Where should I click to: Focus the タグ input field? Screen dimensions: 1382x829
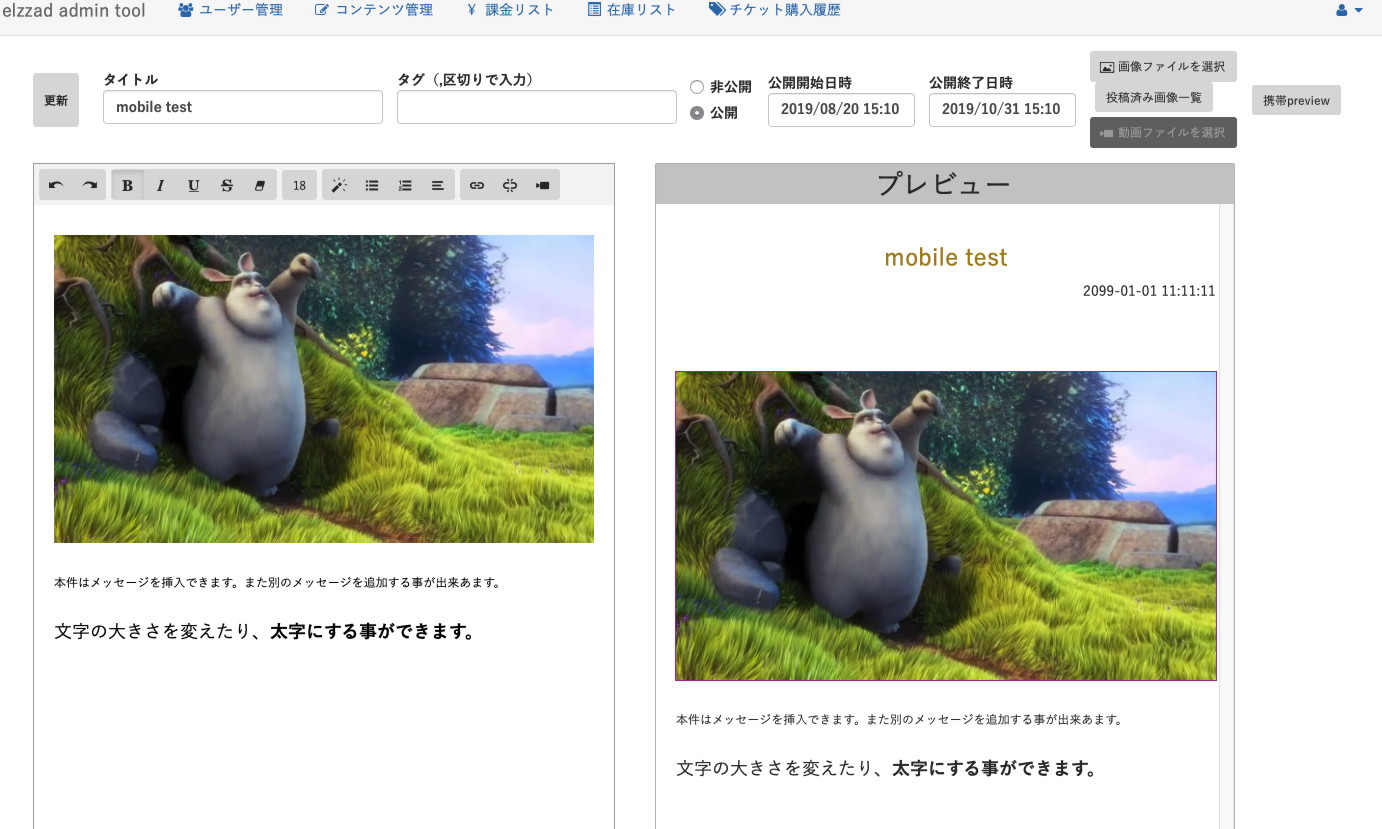point(537,107)
